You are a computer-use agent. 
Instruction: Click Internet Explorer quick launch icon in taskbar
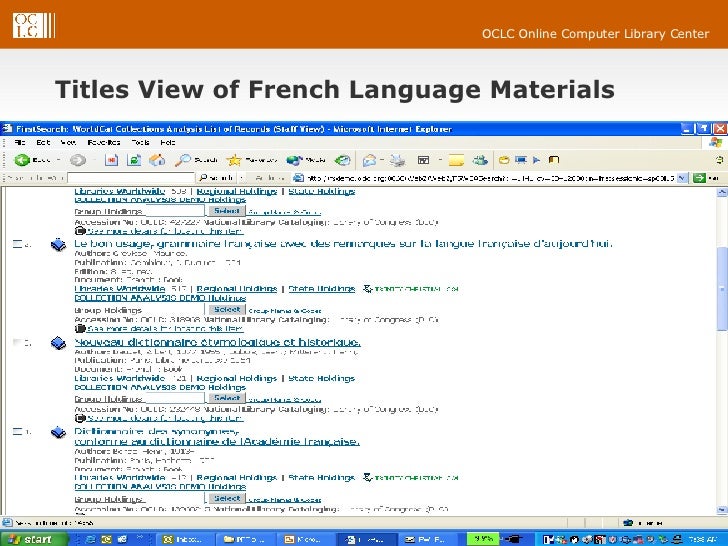tap(91, 539)
